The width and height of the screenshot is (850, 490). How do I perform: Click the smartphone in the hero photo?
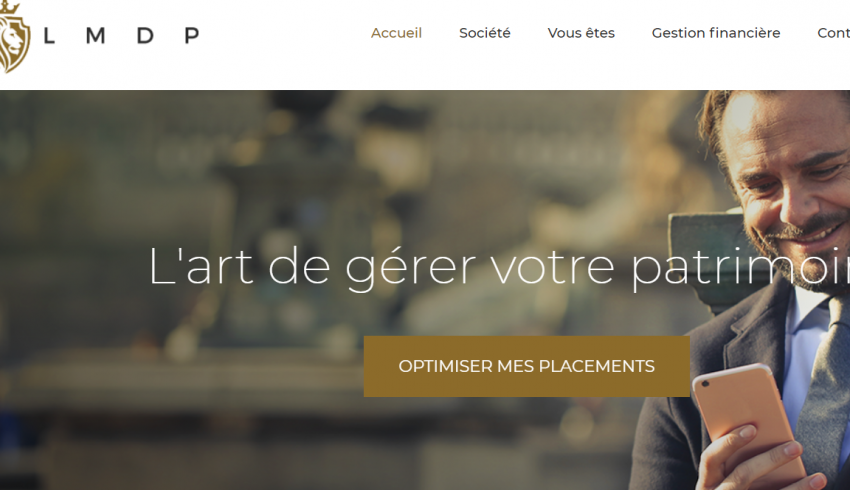pyautogui.click(x=748, y=423)
